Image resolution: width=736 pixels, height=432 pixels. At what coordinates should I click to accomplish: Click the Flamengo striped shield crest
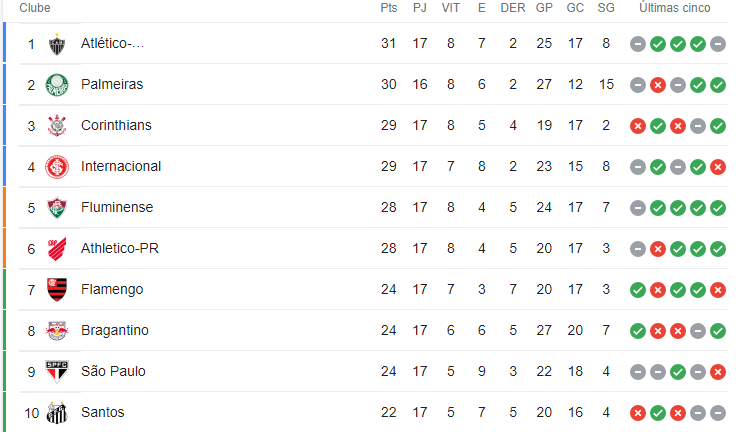coord(57,290)
